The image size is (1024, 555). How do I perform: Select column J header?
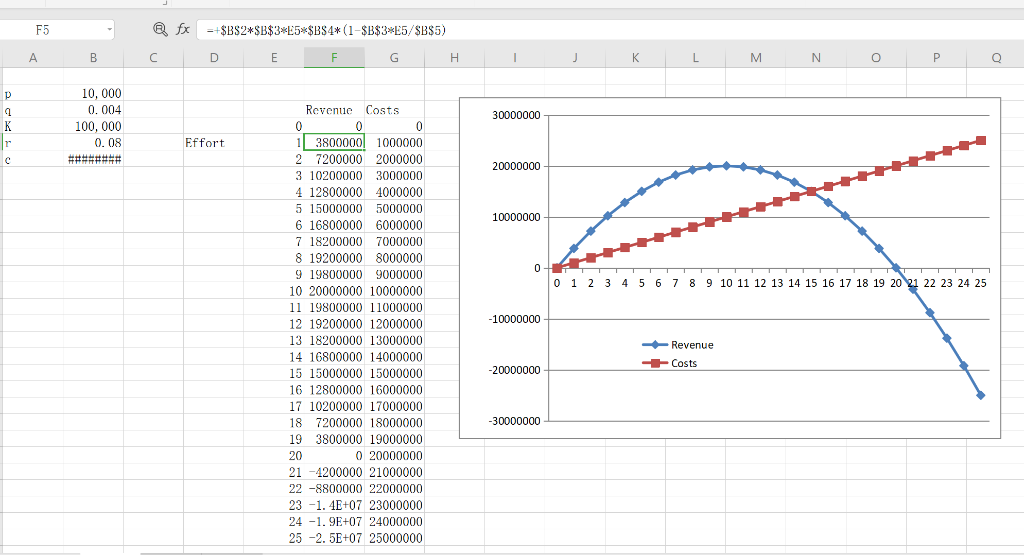575,57
